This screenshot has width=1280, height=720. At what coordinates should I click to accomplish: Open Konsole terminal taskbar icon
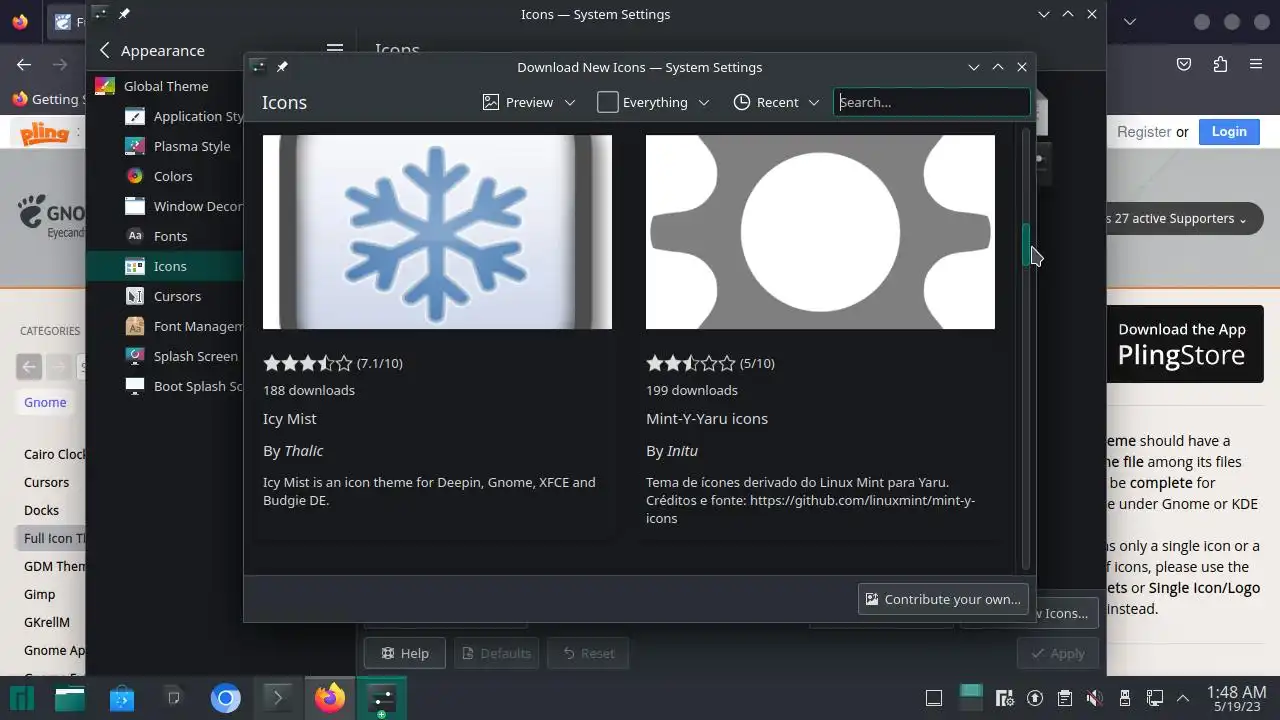(x=277, y=697)
